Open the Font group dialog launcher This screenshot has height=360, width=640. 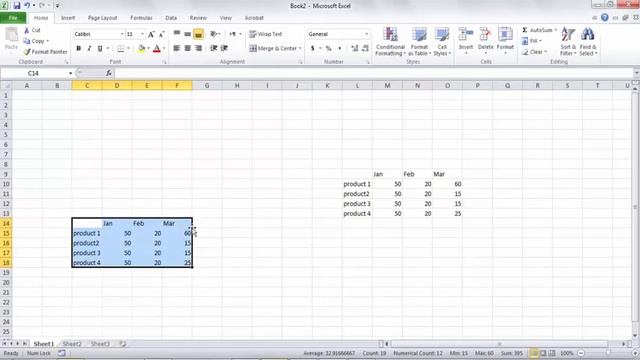pyautogui.click(x=165, y=62)
